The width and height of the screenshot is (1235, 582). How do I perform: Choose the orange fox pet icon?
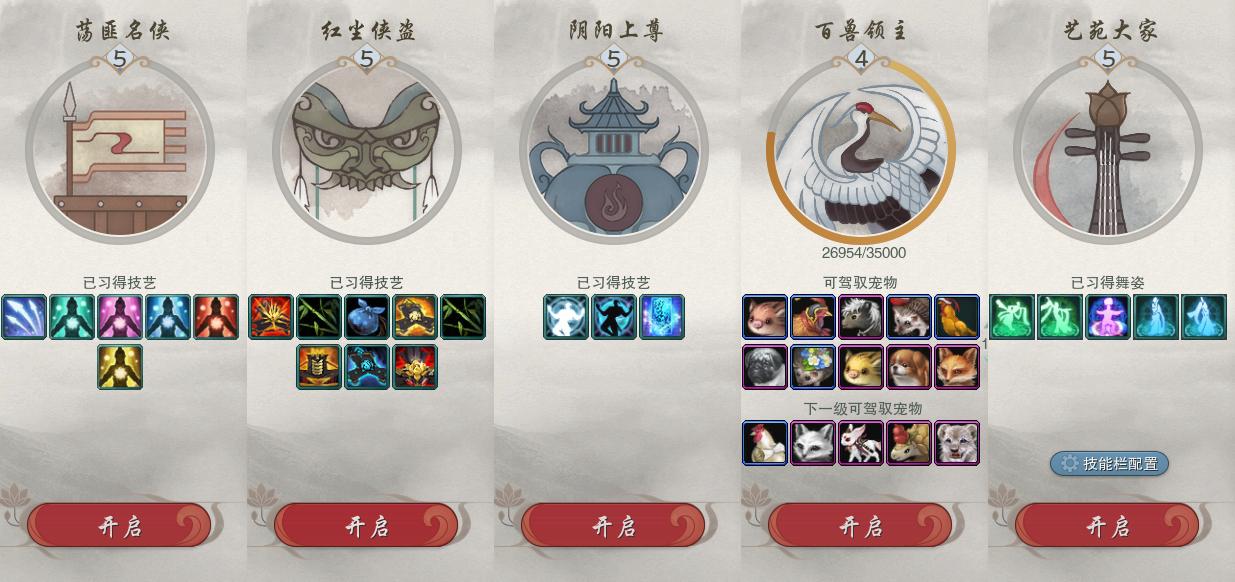tap(957, 367)
